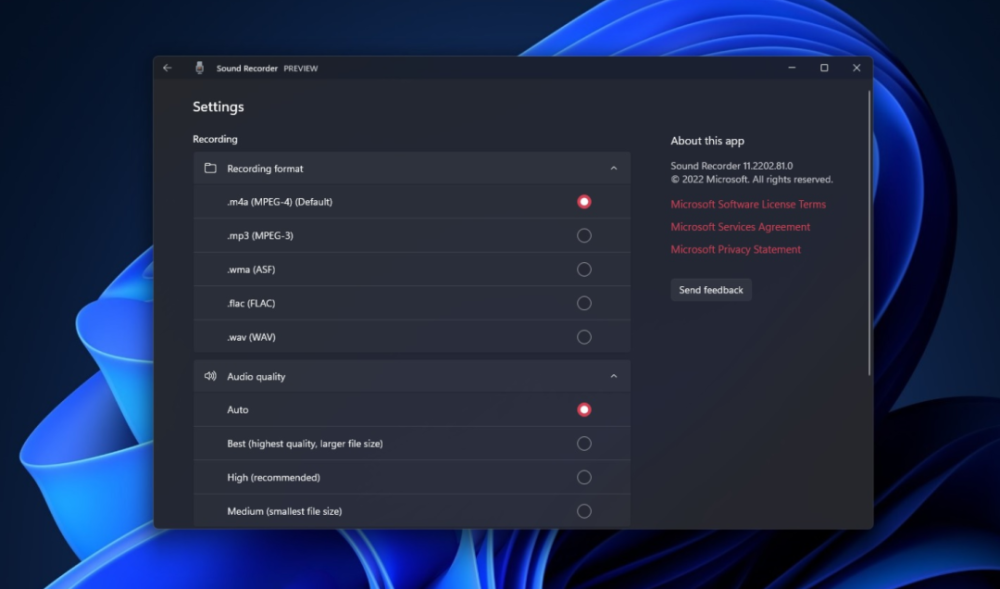Select the .wav (WAV) radio button

(584, 337)
